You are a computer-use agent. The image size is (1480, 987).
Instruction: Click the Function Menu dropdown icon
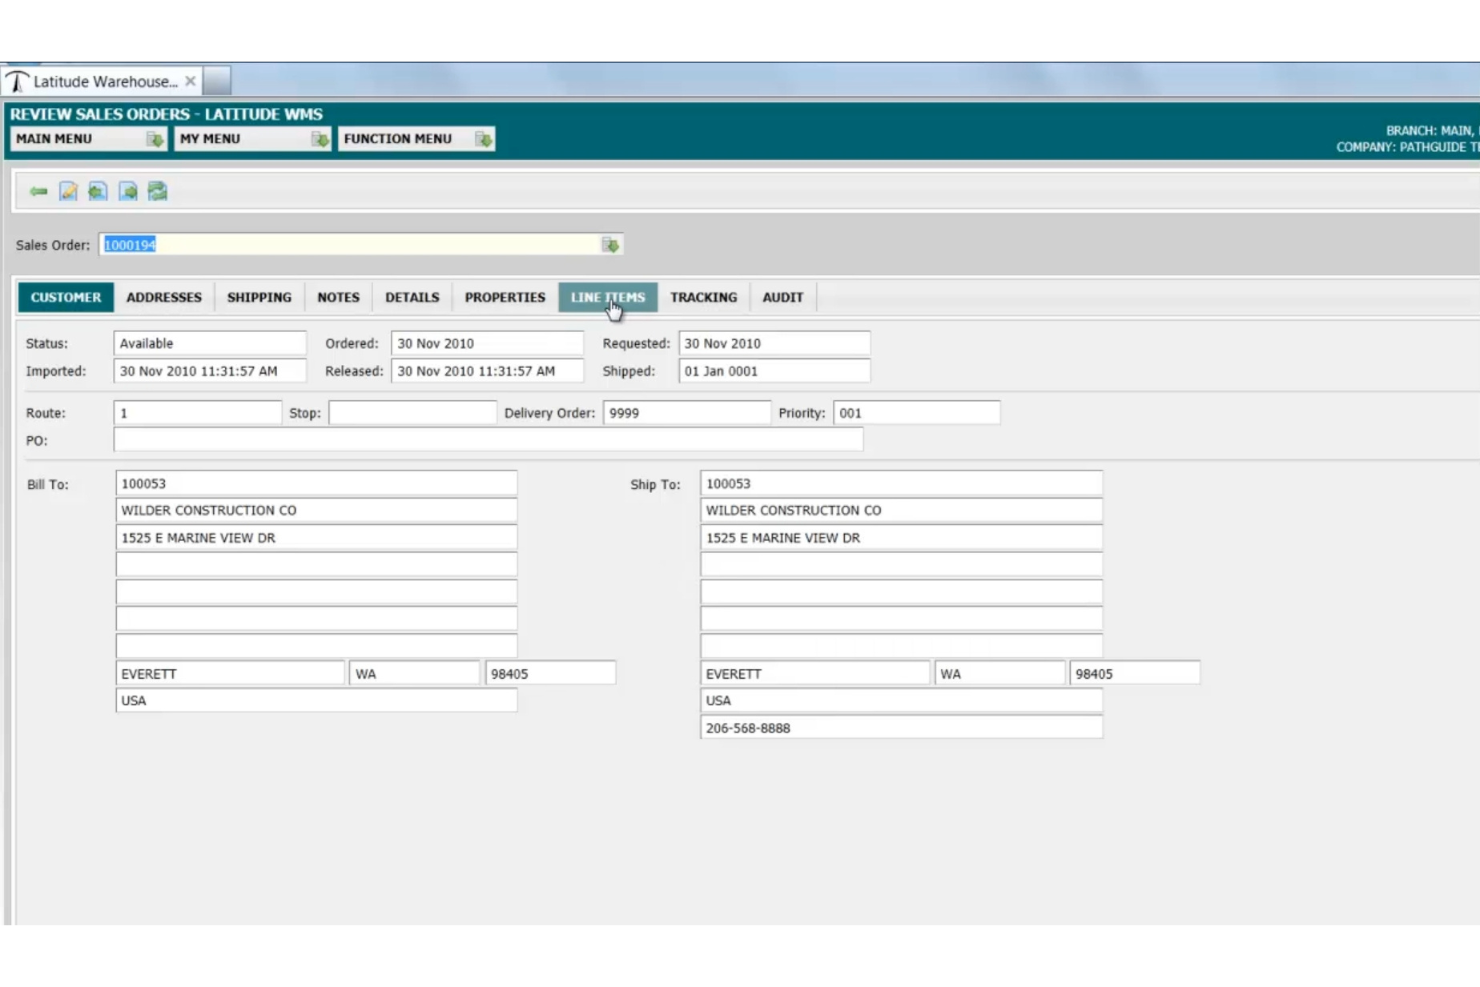[x=483, y=139]
